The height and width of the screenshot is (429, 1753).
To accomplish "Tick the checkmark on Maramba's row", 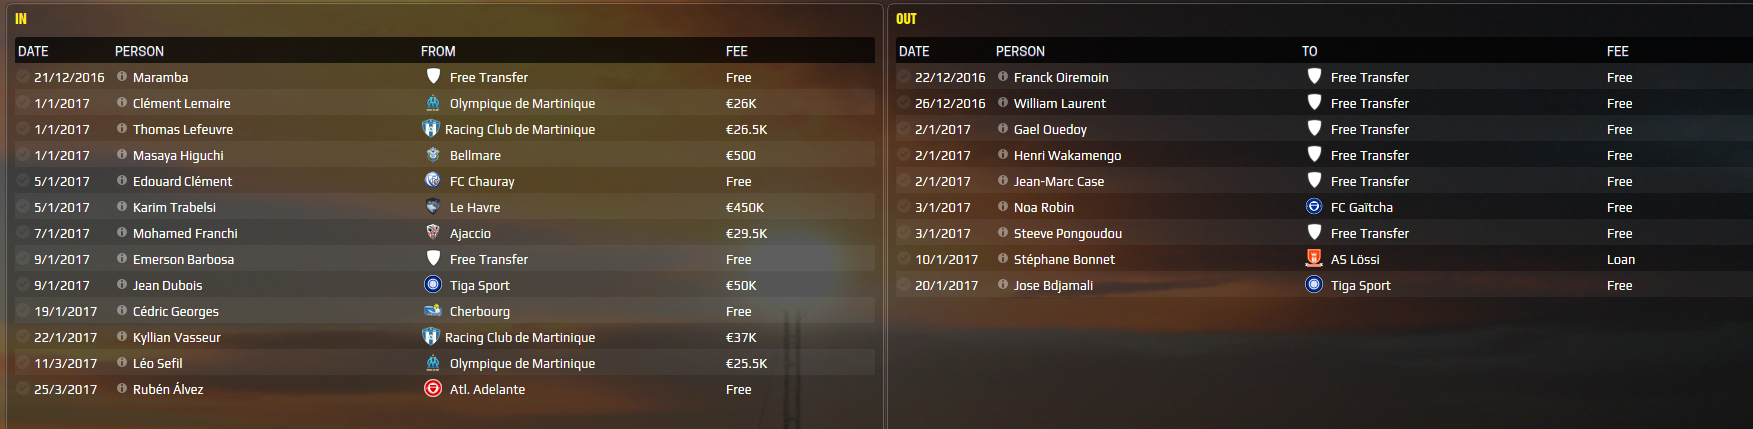I will pos(23,77).
